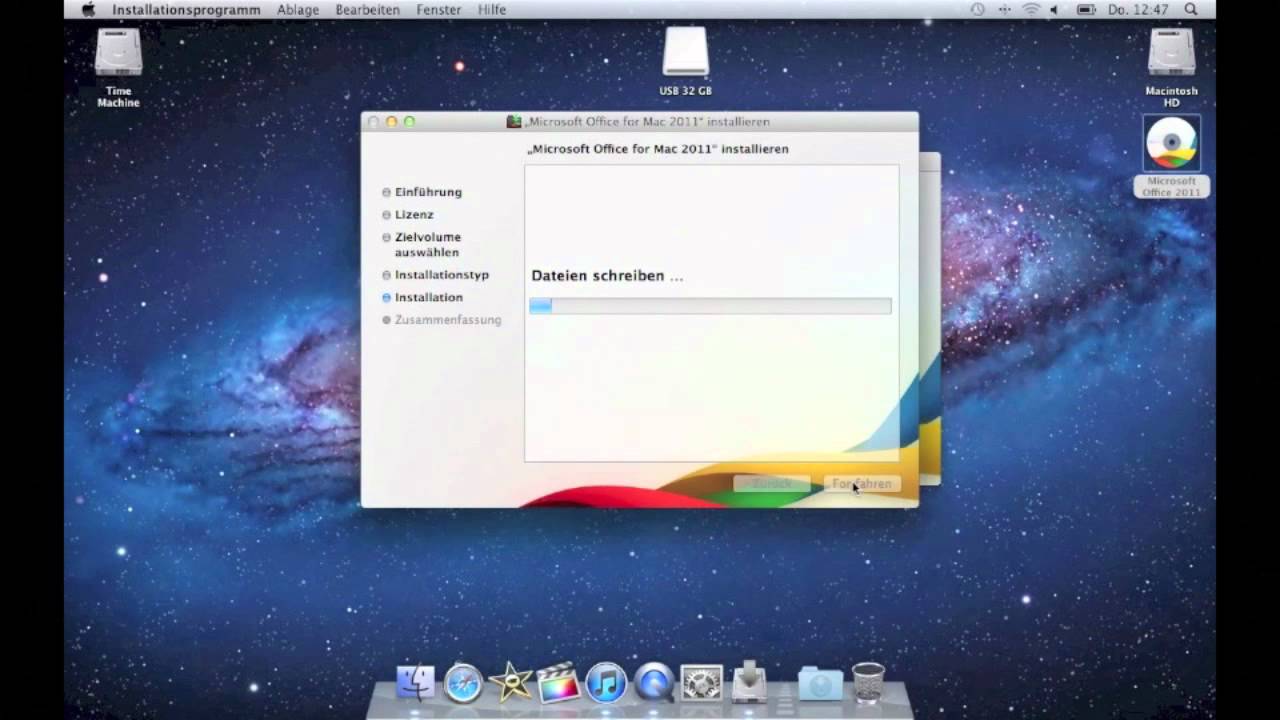Viewport: 1280px width, 720px height.
Task: Close the installer window
Action: coord(374,122)
